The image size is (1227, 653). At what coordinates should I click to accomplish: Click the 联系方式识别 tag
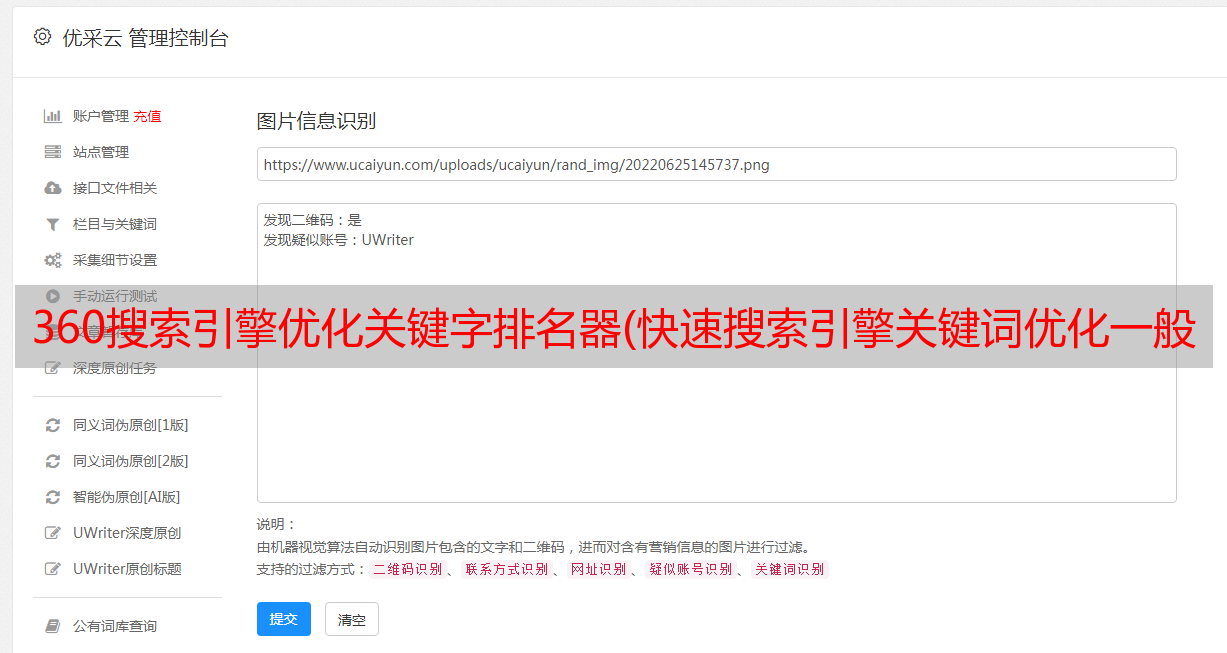[x=506, y=569]
